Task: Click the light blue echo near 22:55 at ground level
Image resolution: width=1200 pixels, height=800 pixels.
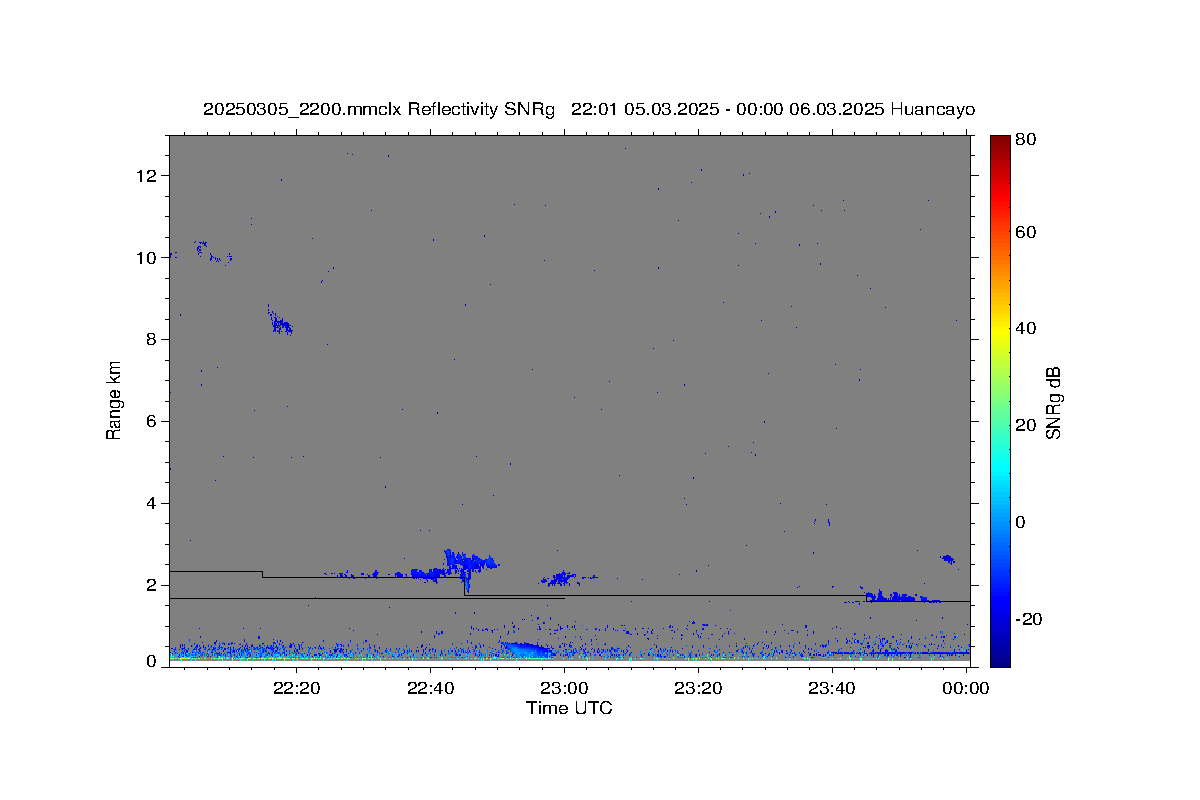Action: coord(528,650)
